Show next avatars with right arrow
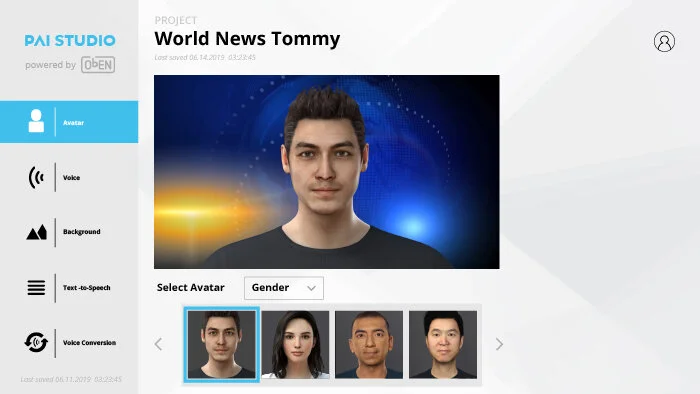 tap(499, 344)
